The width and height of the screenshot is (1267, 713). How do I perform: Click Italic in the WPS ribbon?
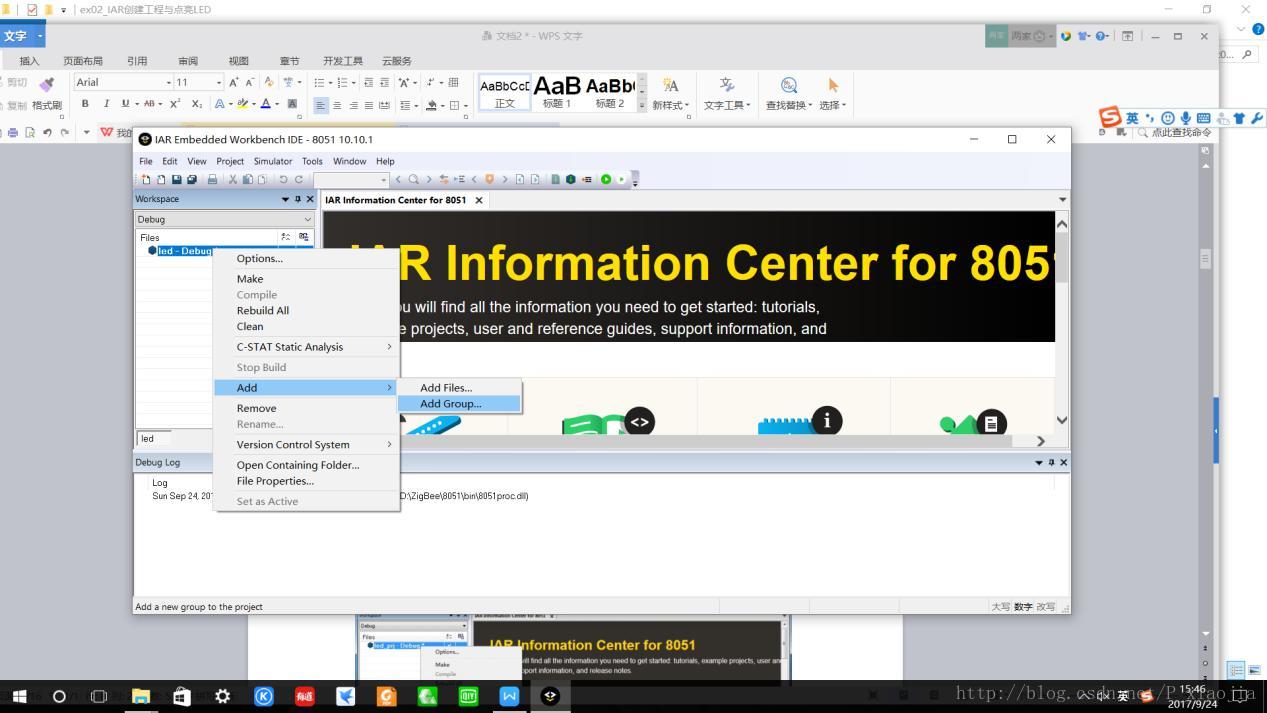pos(105,103)
